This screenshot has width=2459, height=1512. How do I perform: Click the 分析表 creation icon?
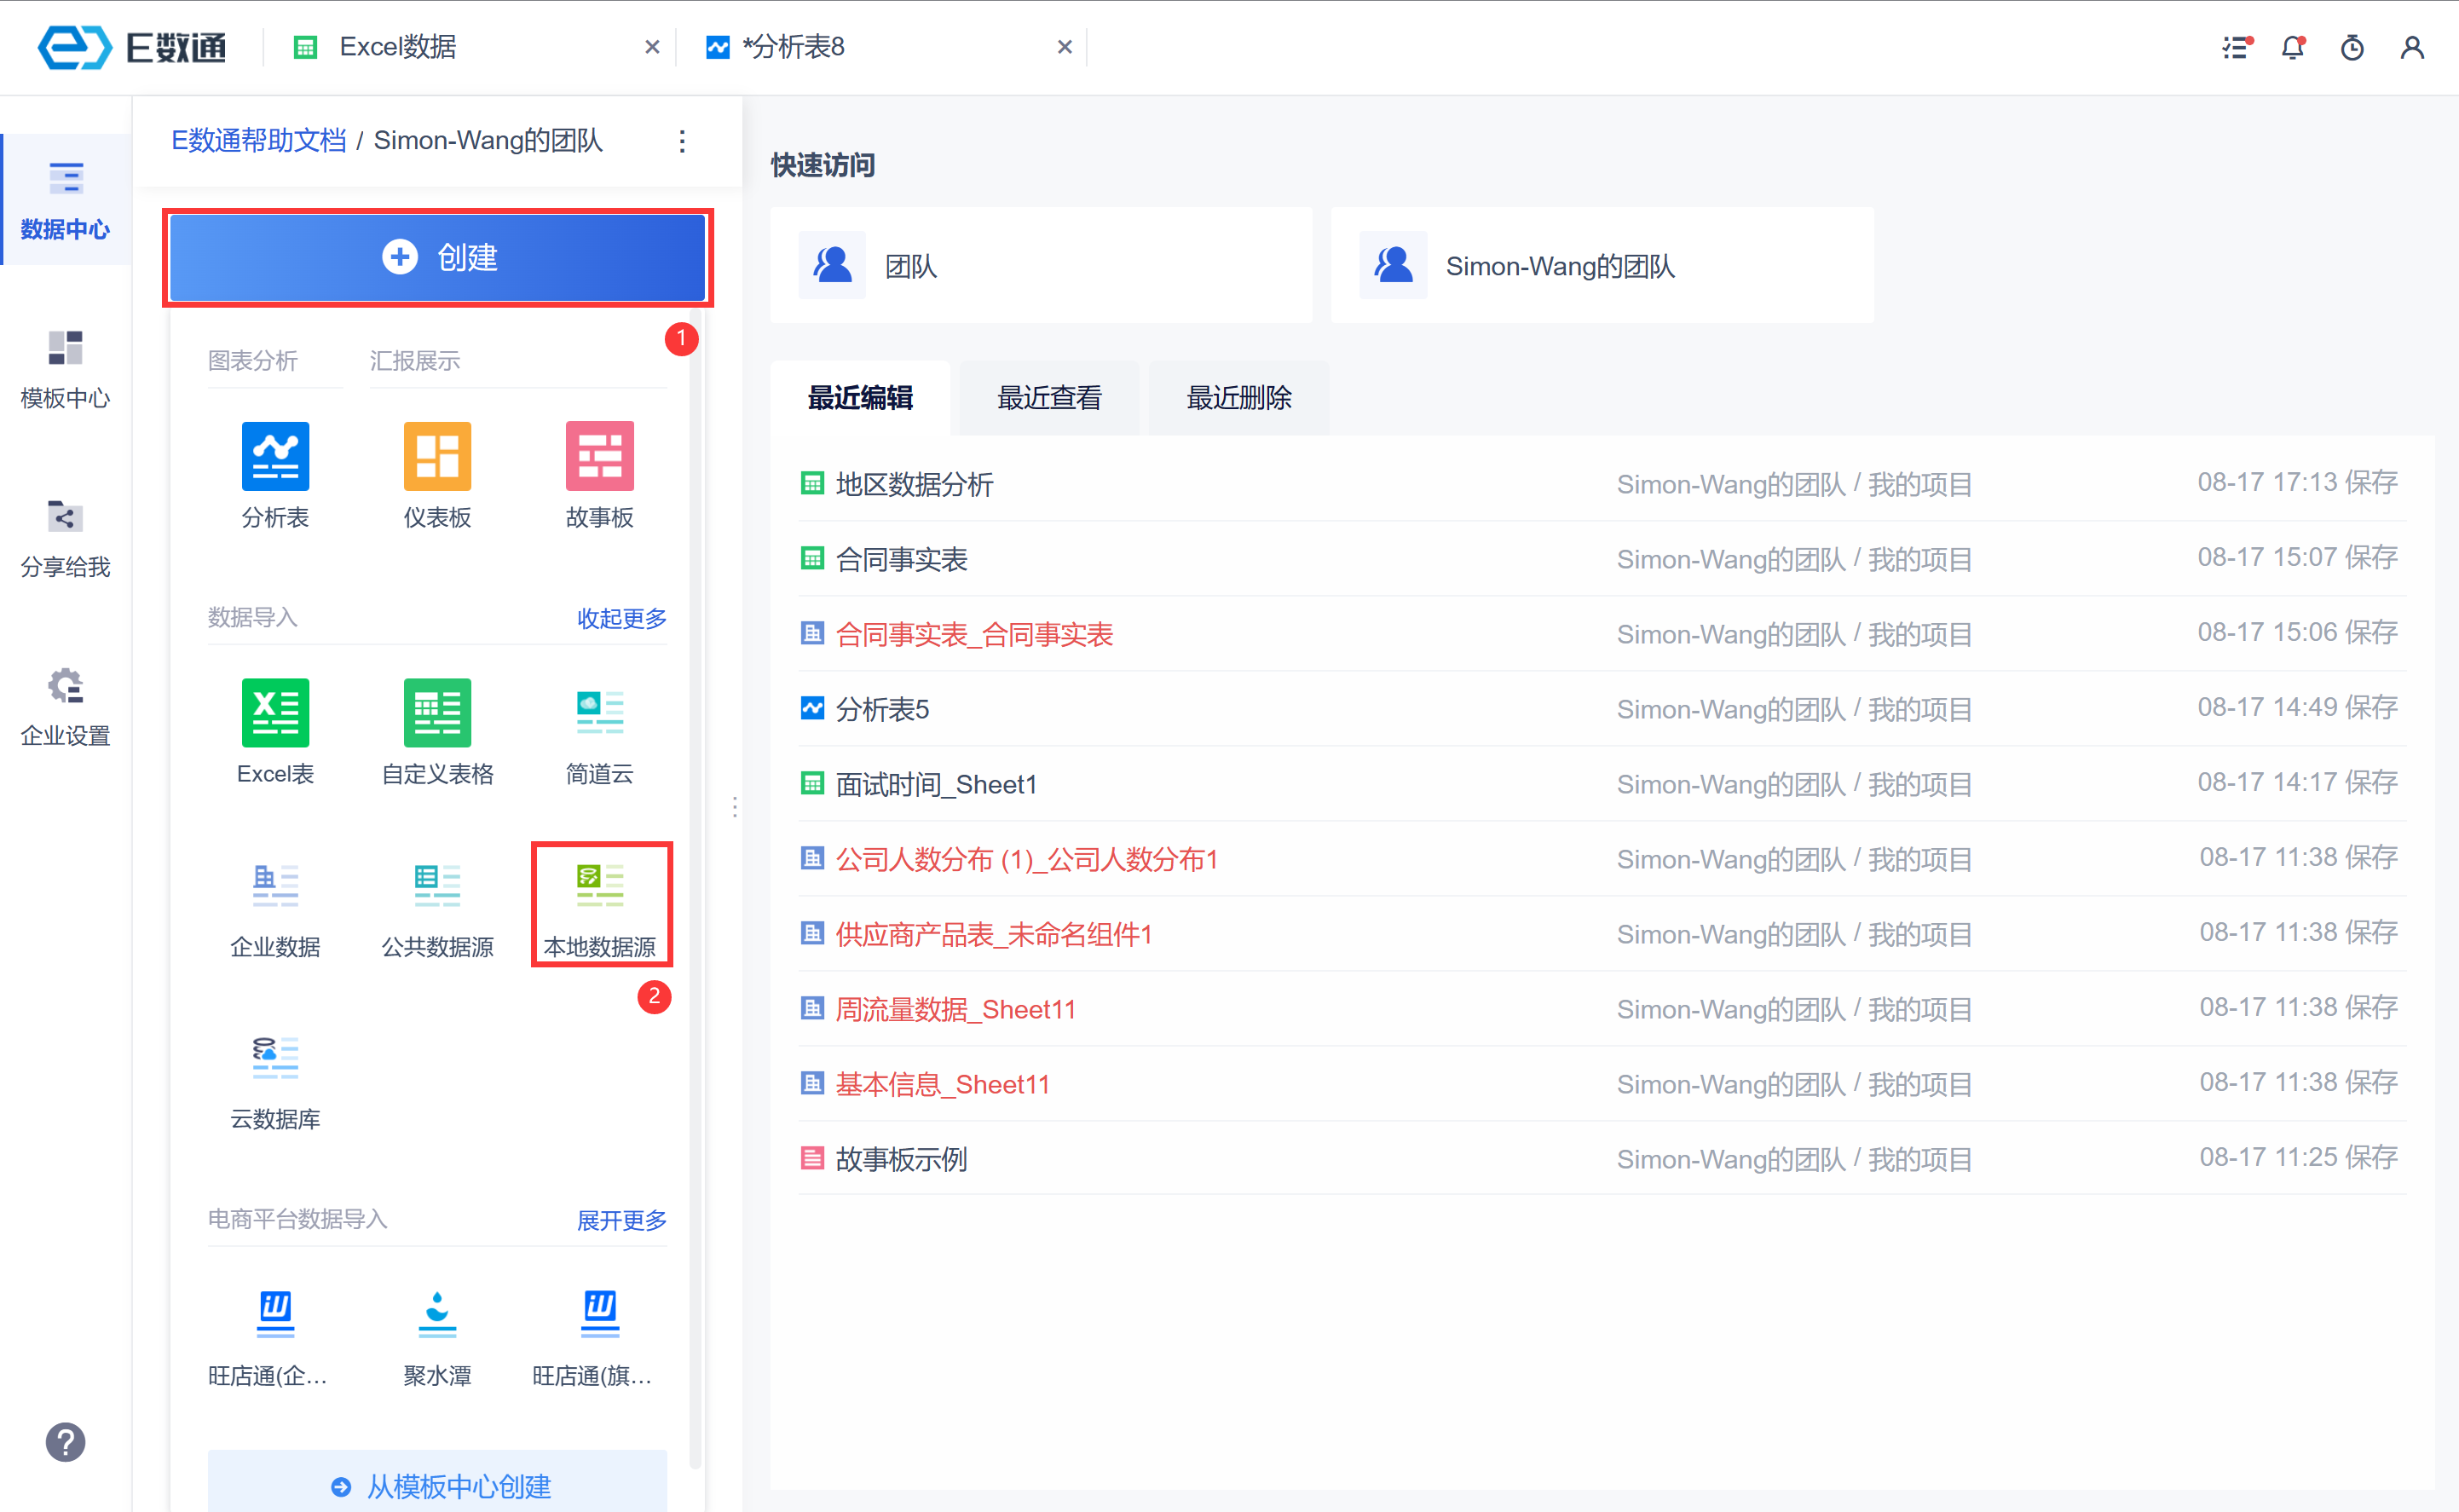click(x=275, y=457)
